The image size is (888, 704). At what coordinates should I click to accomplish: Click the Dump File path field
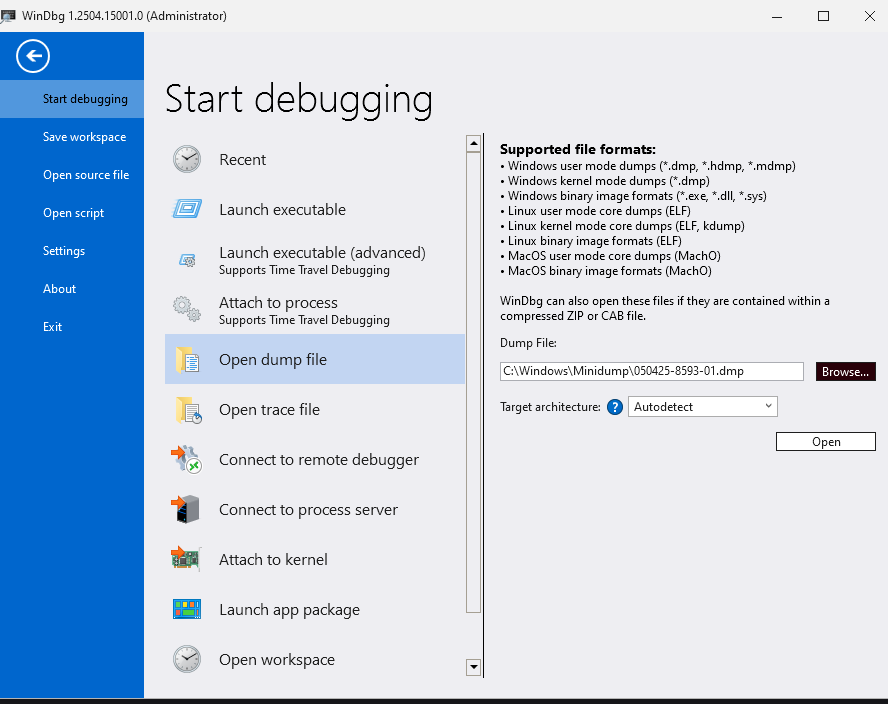click(652, 372)
